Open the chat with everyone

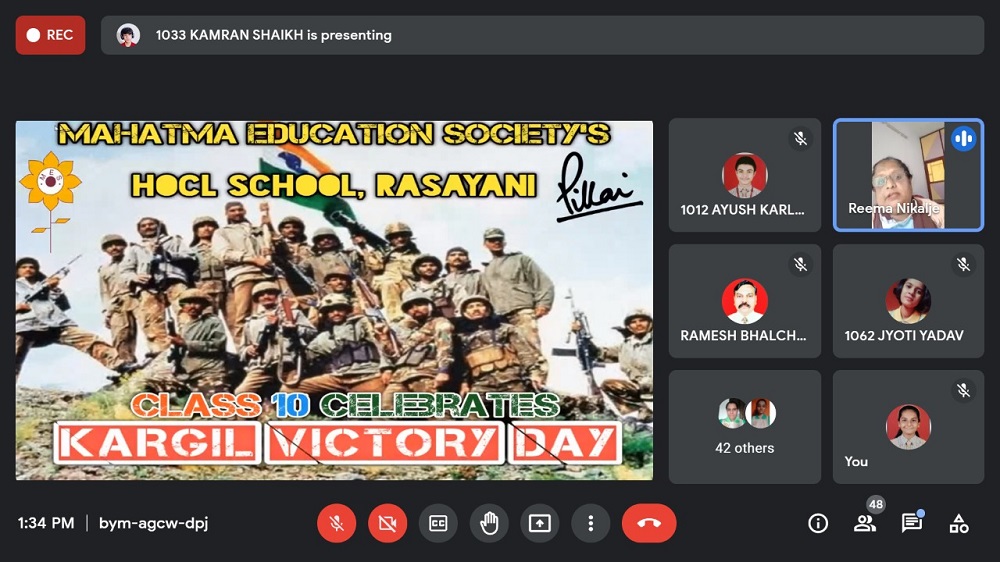point(911,523)
